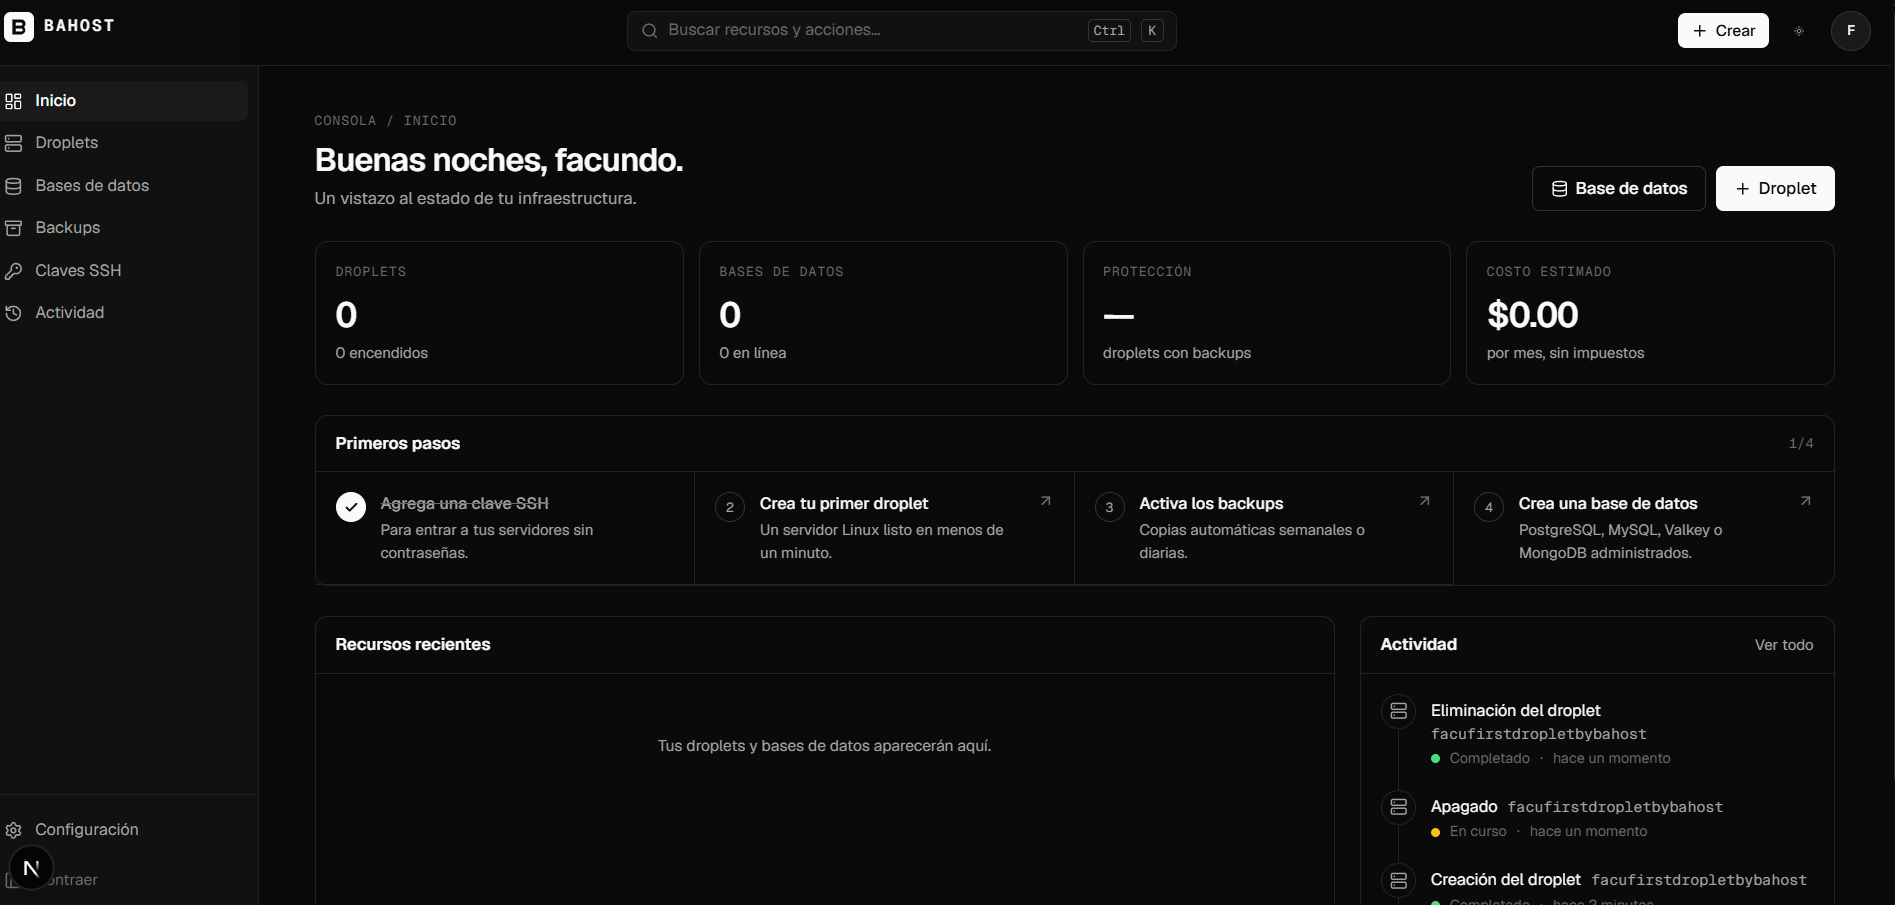Open Backups in the sidebar
Image resolution: width=1895 pixels, height=905 pixels.
124,228
